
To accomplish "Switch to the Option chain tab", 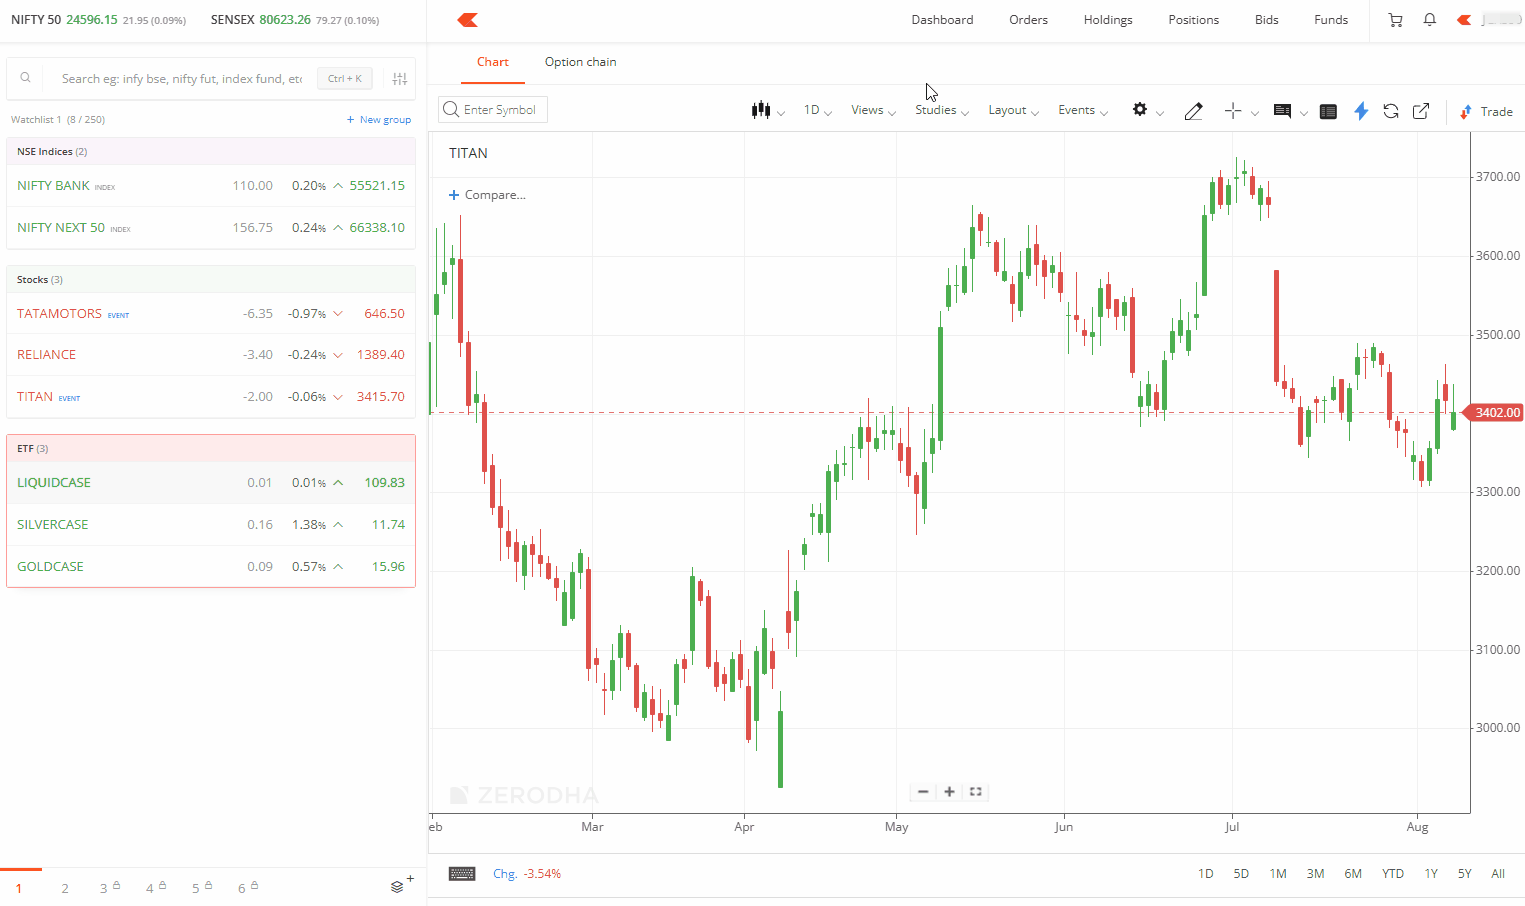I will pyautogui.click(x=580, y=62).
